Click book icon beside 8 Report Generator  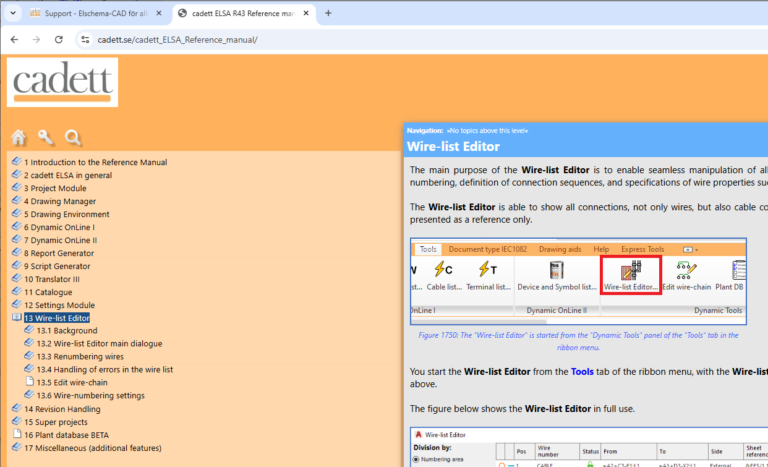pyautogui.click(x=17, y=252)
